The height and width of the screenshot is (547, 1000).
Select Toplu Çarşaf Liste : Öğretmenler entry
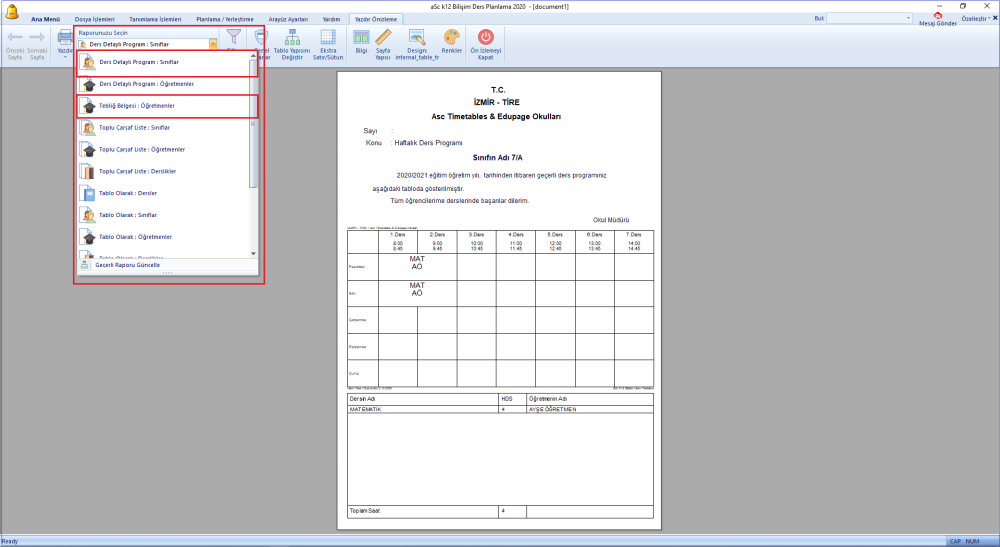[164, 150]
